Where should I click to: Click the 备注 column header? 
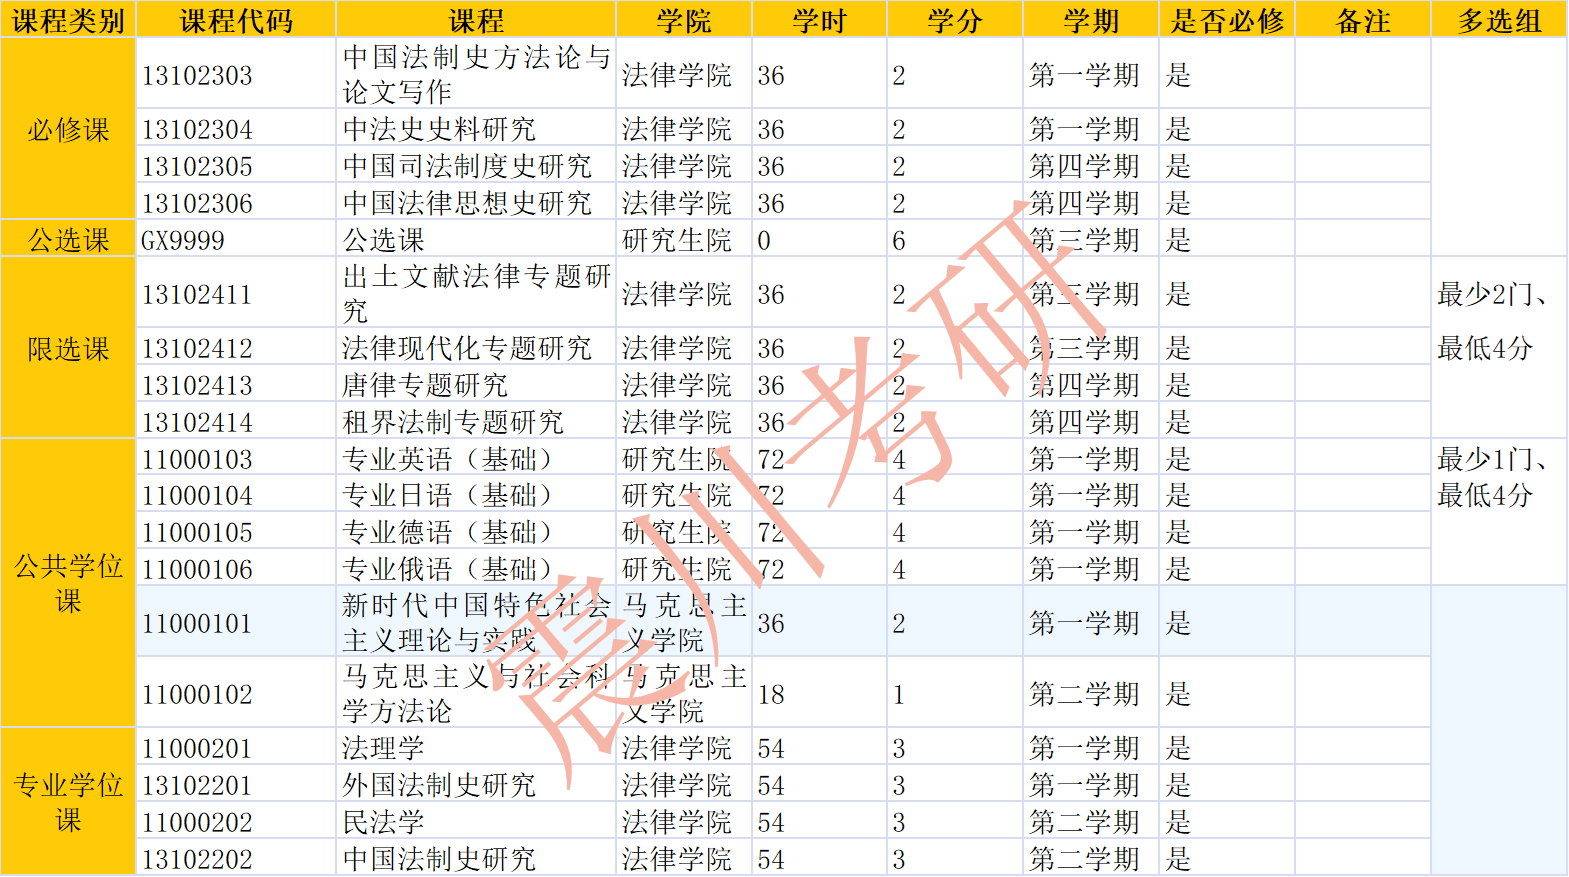(1363, 20)
